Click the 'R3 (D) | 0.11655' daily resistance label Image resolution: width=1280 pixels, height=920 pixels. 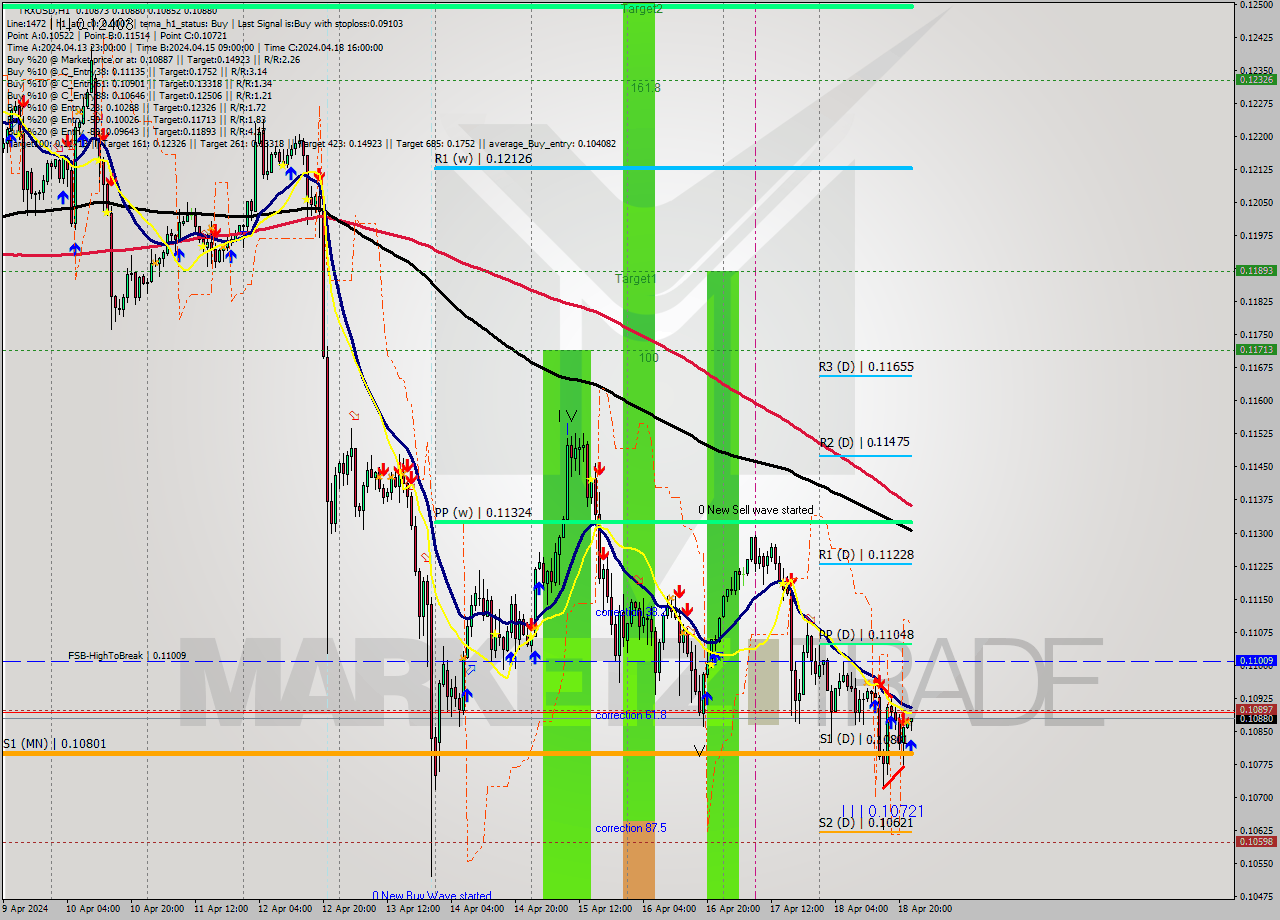(x=866, y=367)
